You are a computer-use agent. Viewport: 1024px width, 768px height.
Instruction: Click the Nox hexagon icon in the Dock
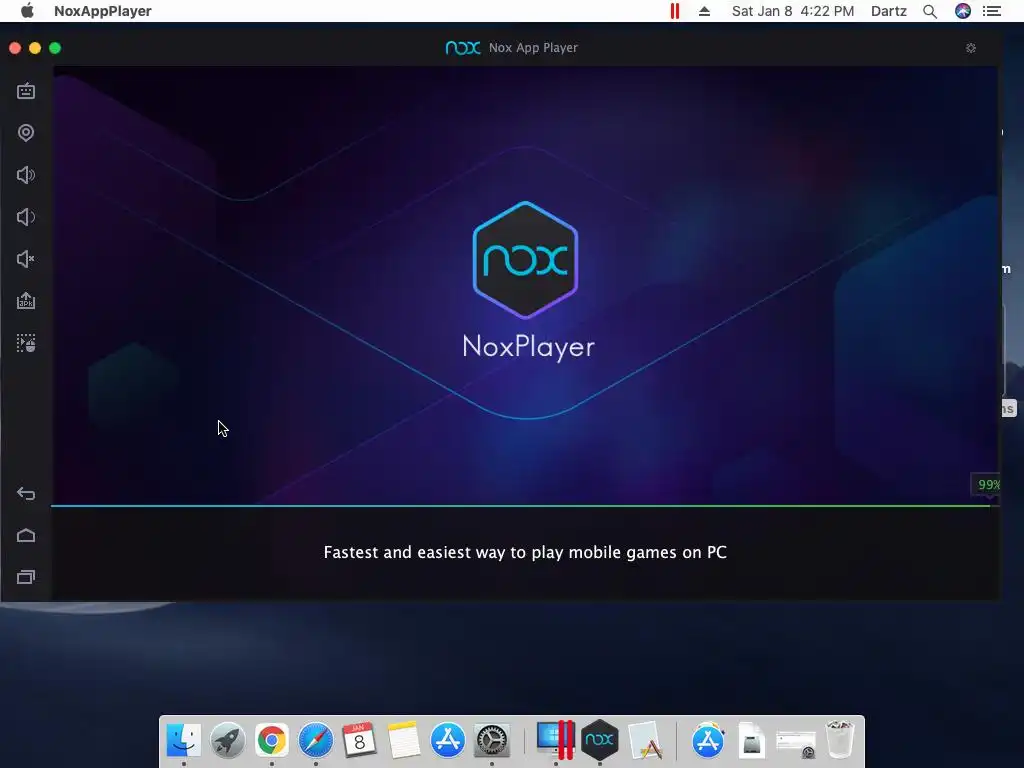[x=600, y=740]
